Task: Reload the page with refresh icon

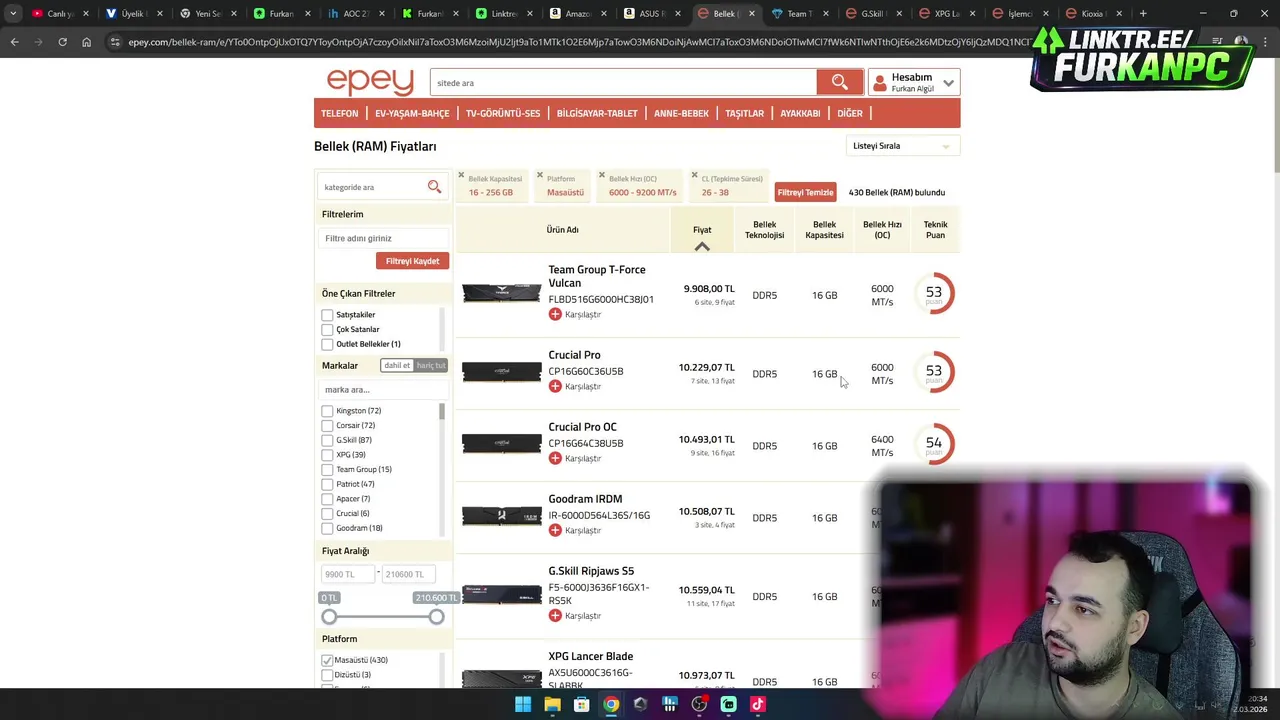Action: (x=62, y=42)
